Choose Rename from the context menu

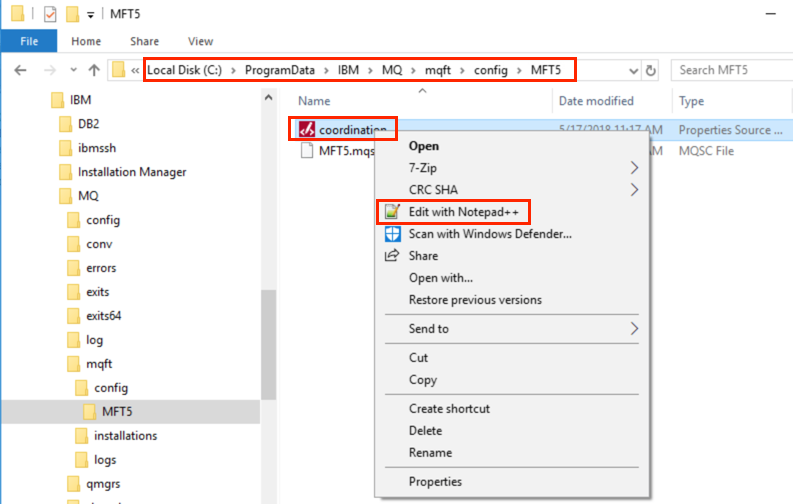(x=430, y=452)
